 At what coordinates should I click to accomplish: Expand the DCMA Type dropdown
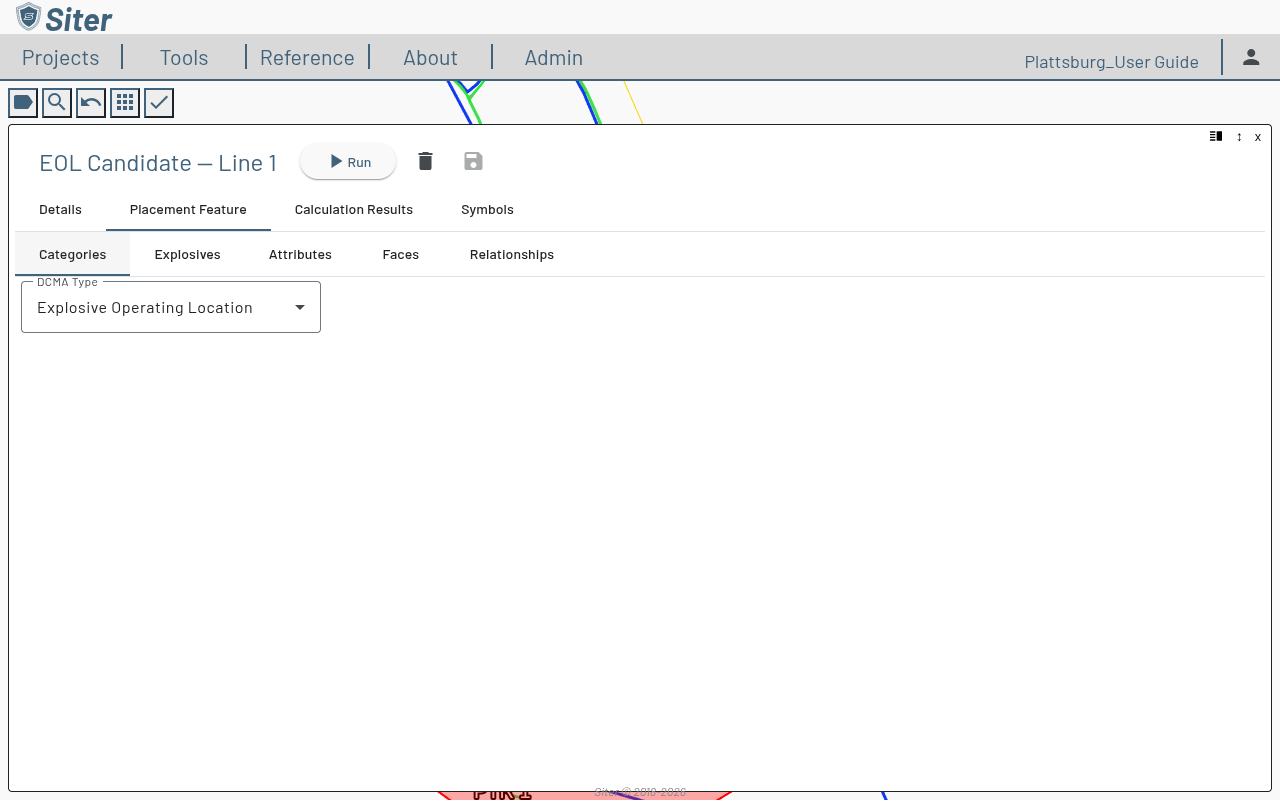(x=171, y=307)
